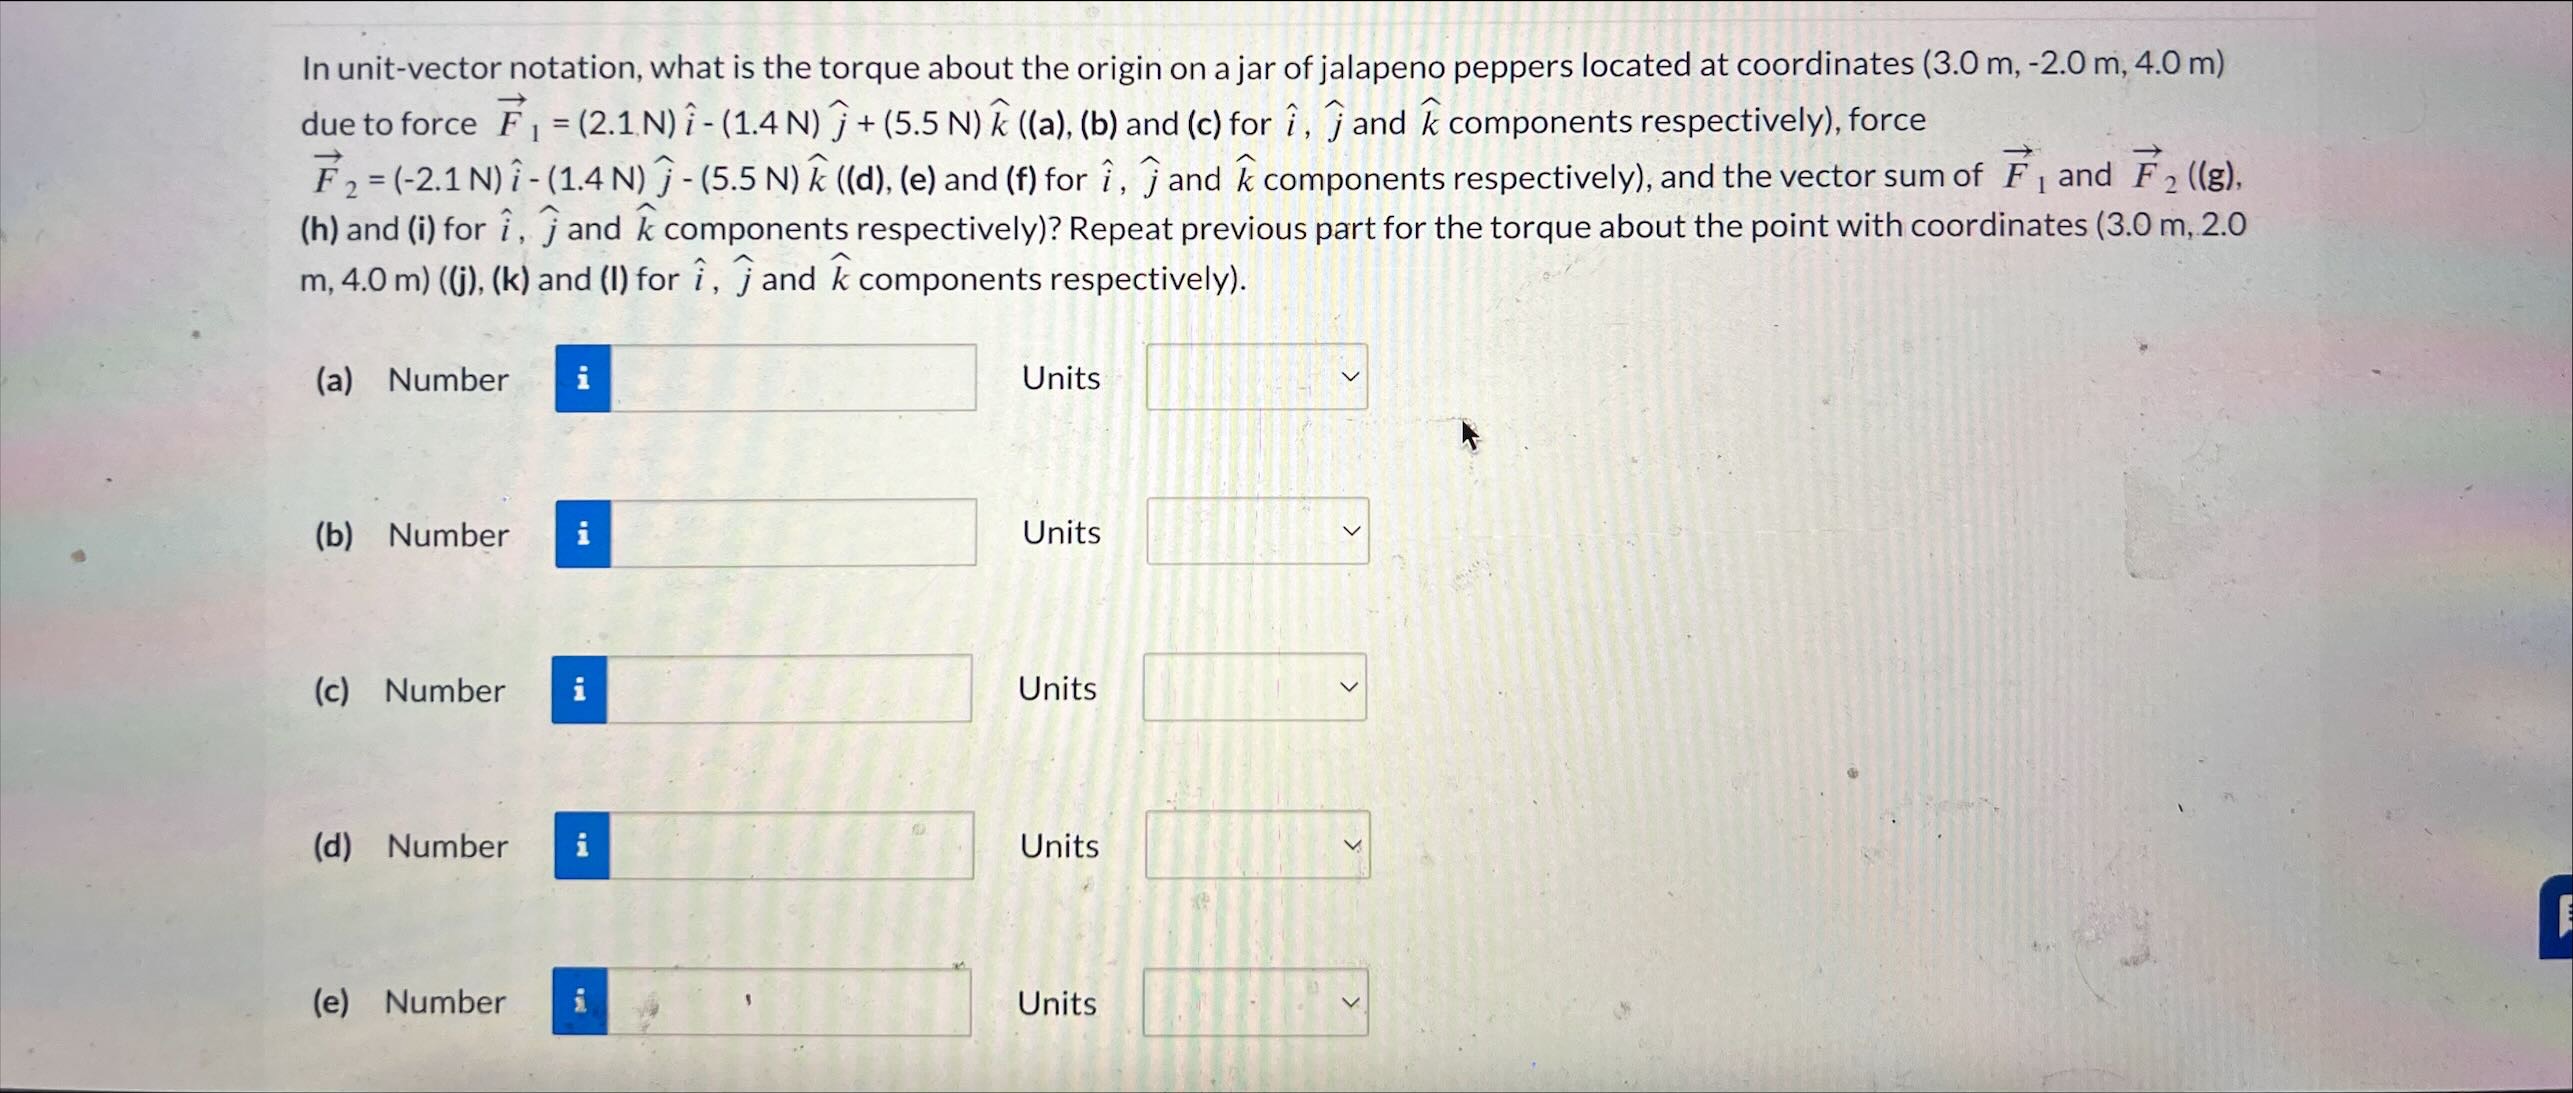Open the Units dropdown for part (b)
Viewport: 2573px width, 1093px height.
coord(1256,532)
